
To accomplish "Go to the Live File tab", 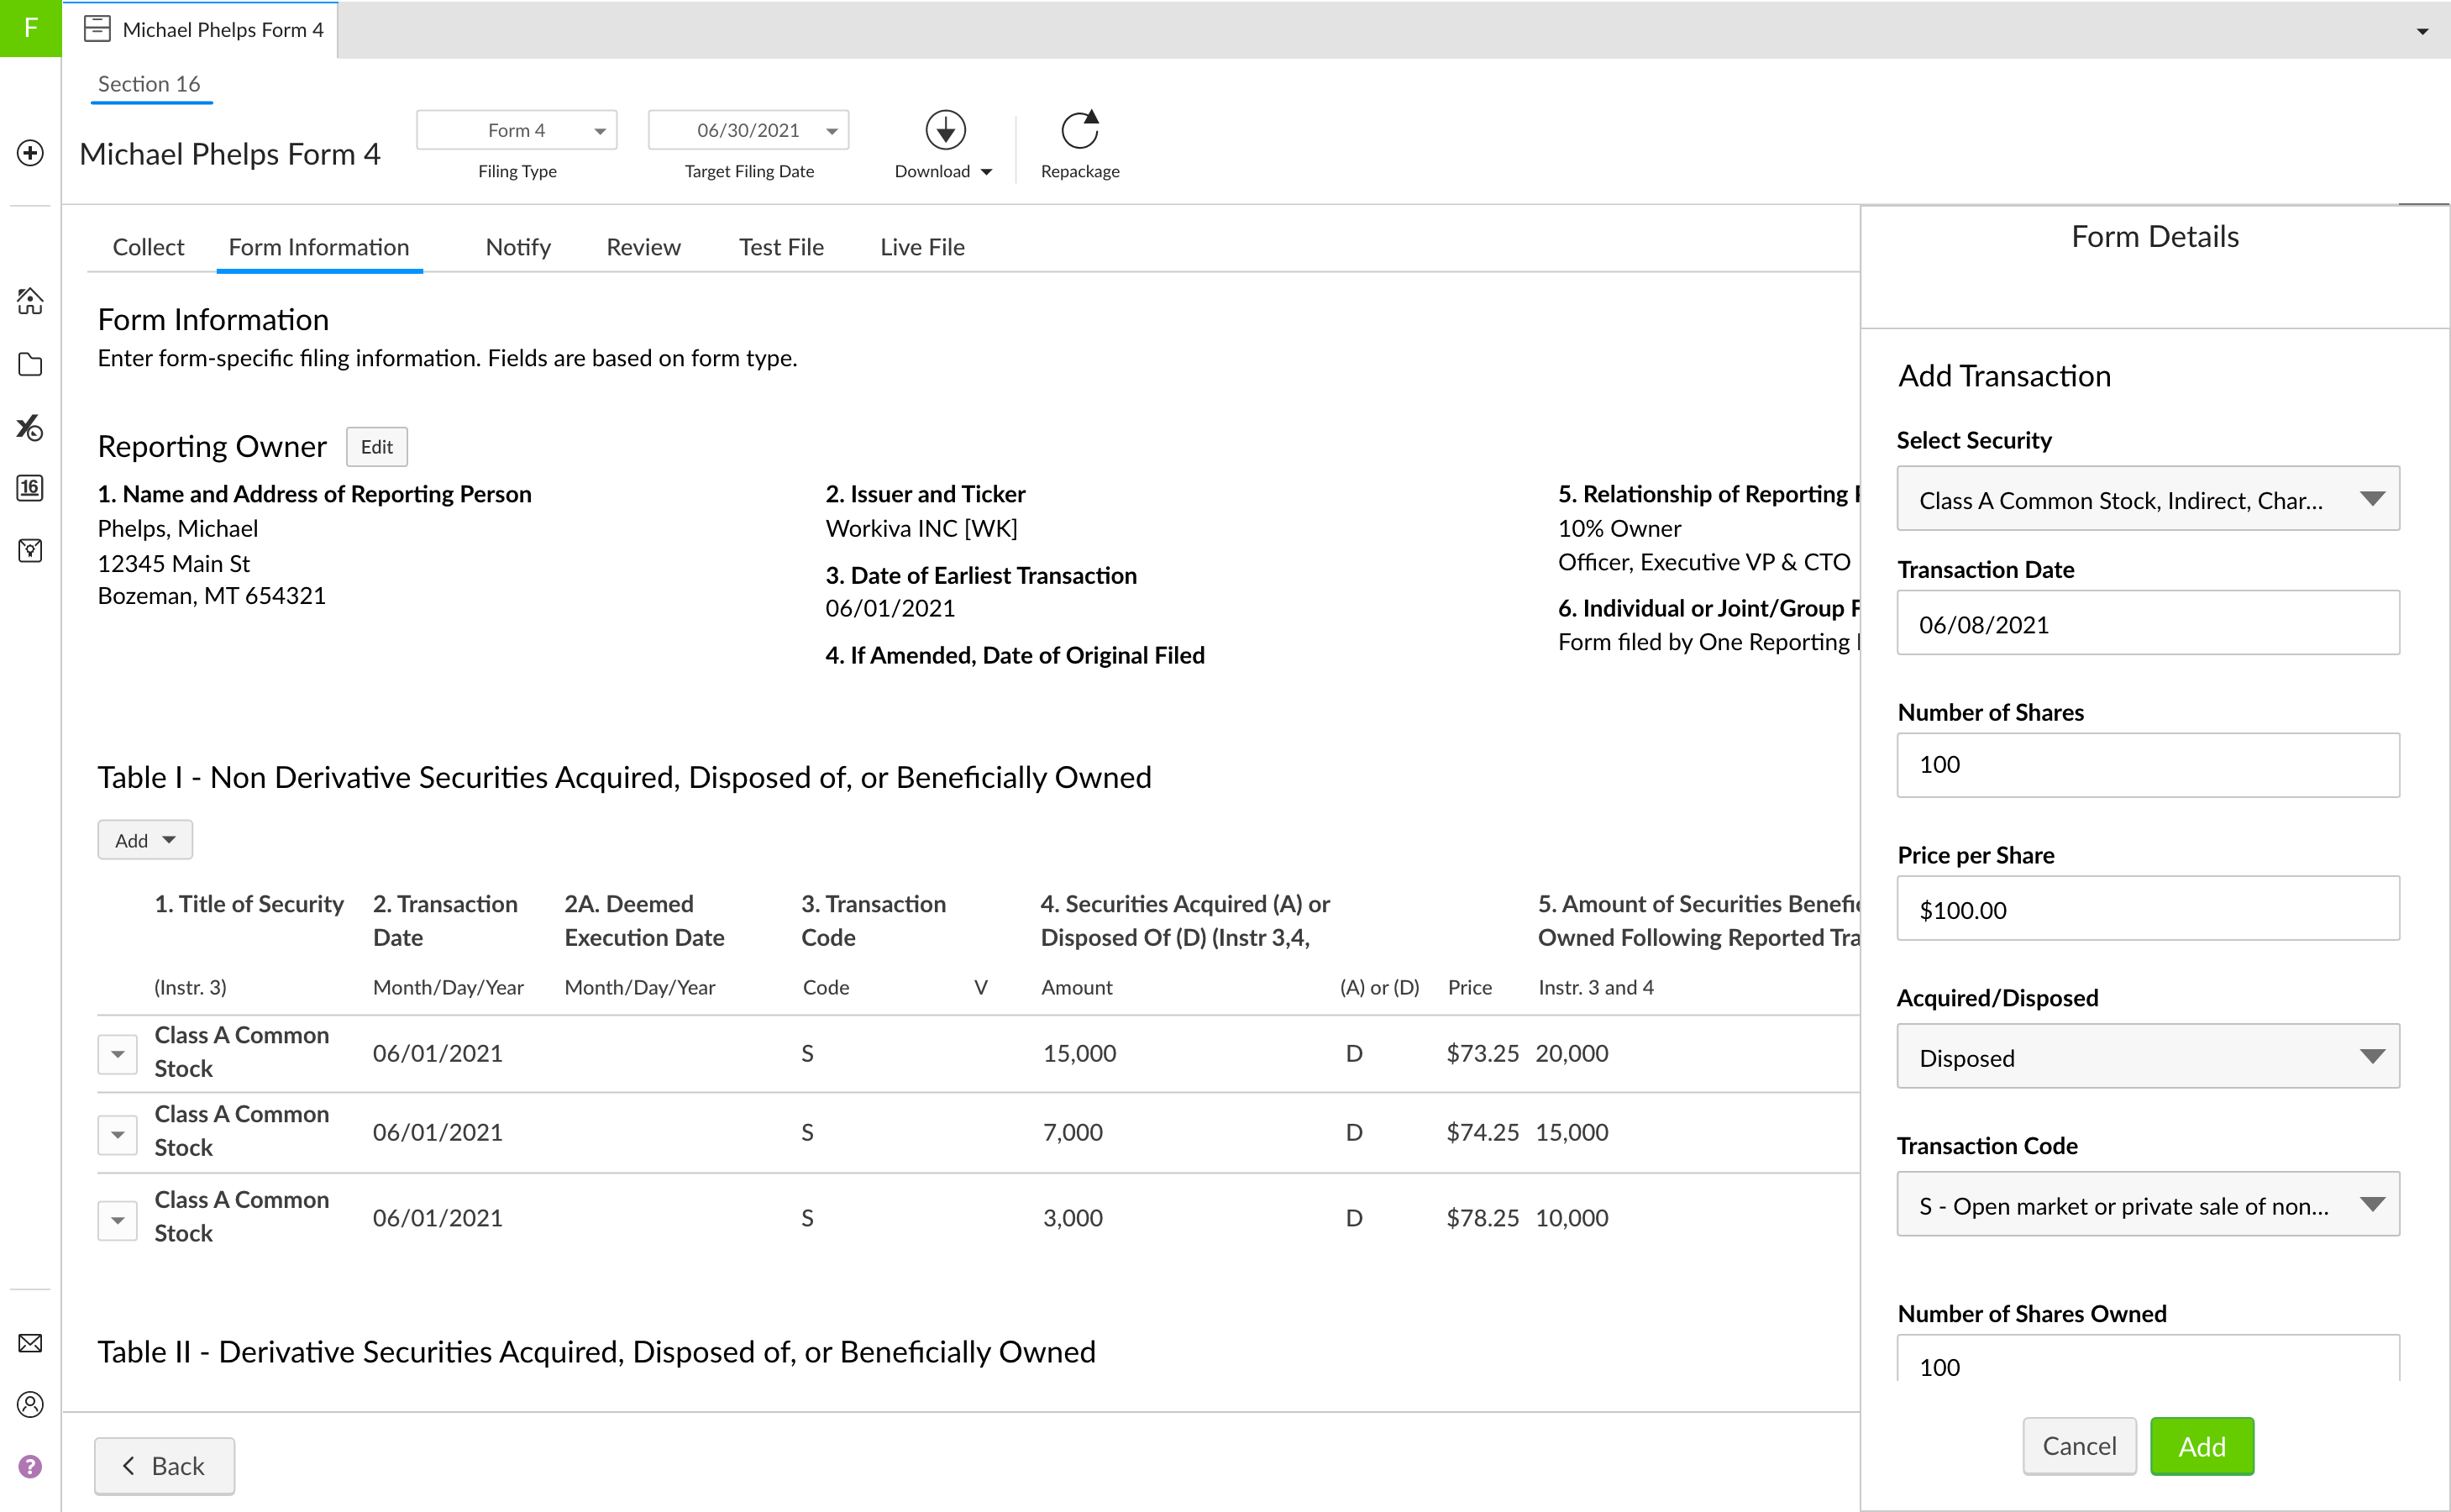I will (922, 247).
